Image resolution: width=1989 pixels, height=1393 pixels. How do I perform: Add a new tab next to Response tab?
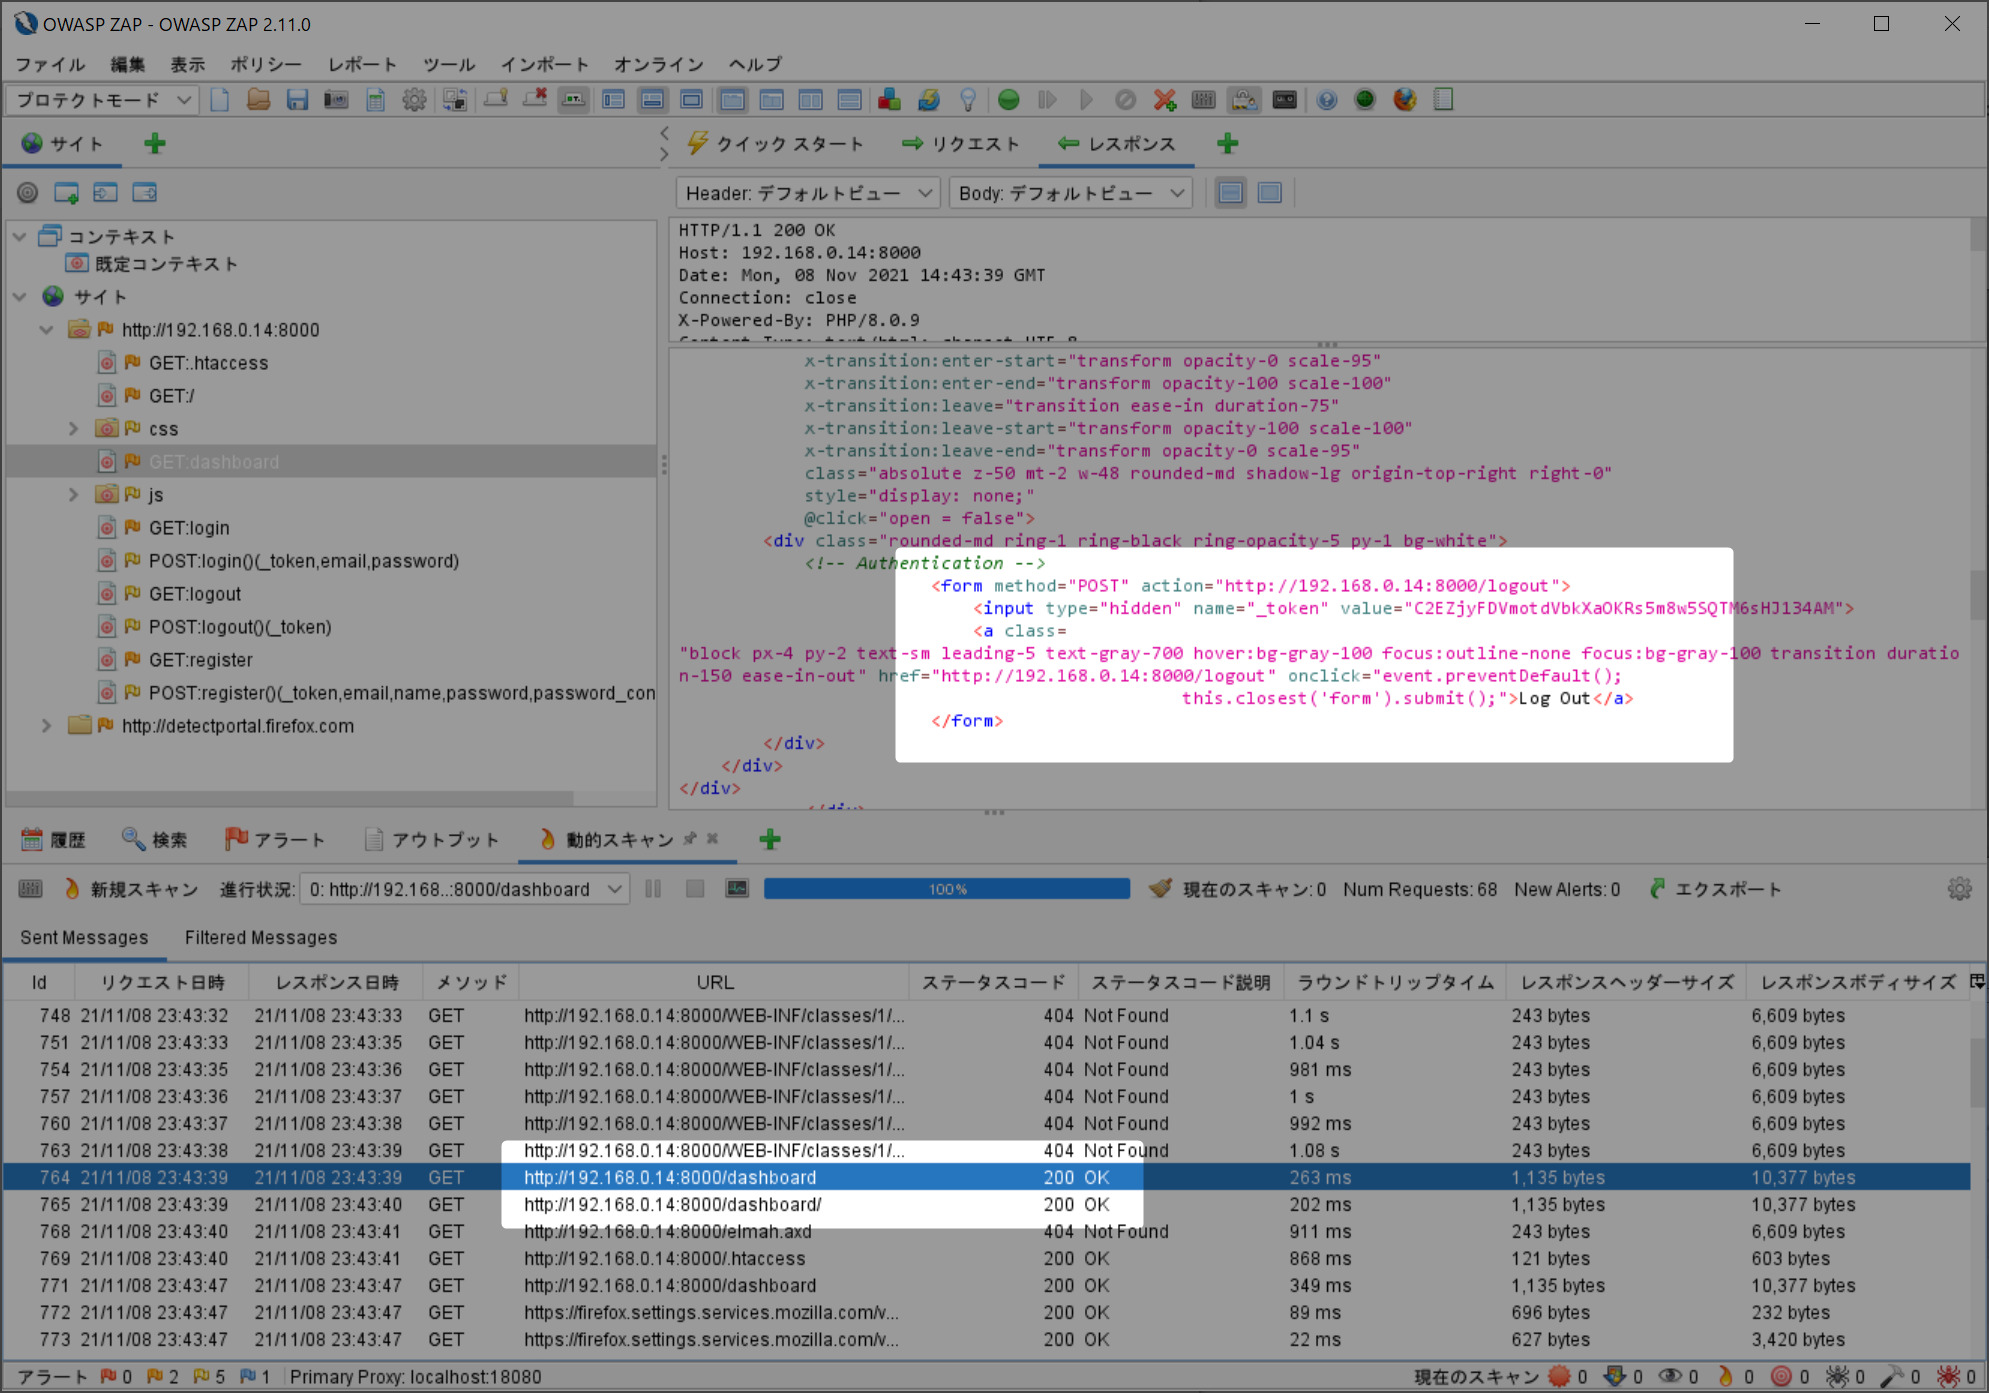tap(1228, 144)
